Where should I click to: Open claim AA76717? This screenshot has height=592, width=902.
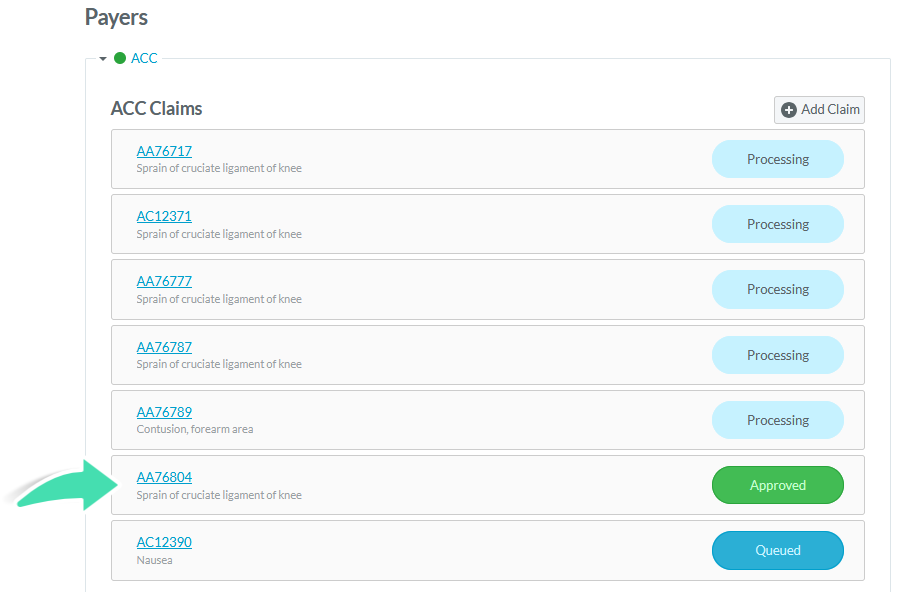point(164,151)
